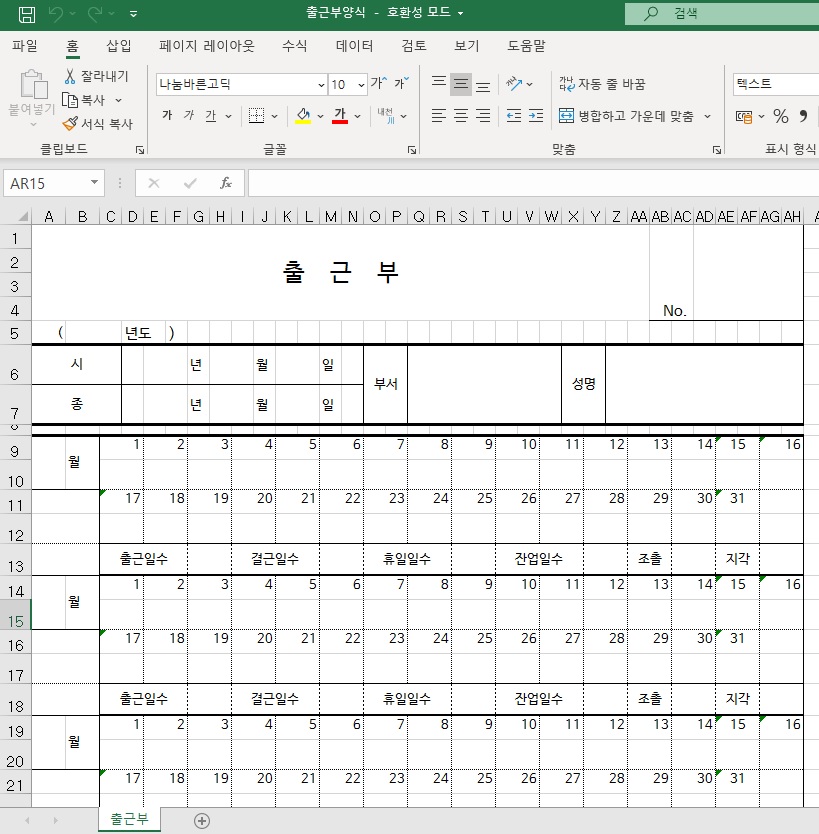The image size is (819, 834).
Task: Undo the last action
Action: (56, 14)
